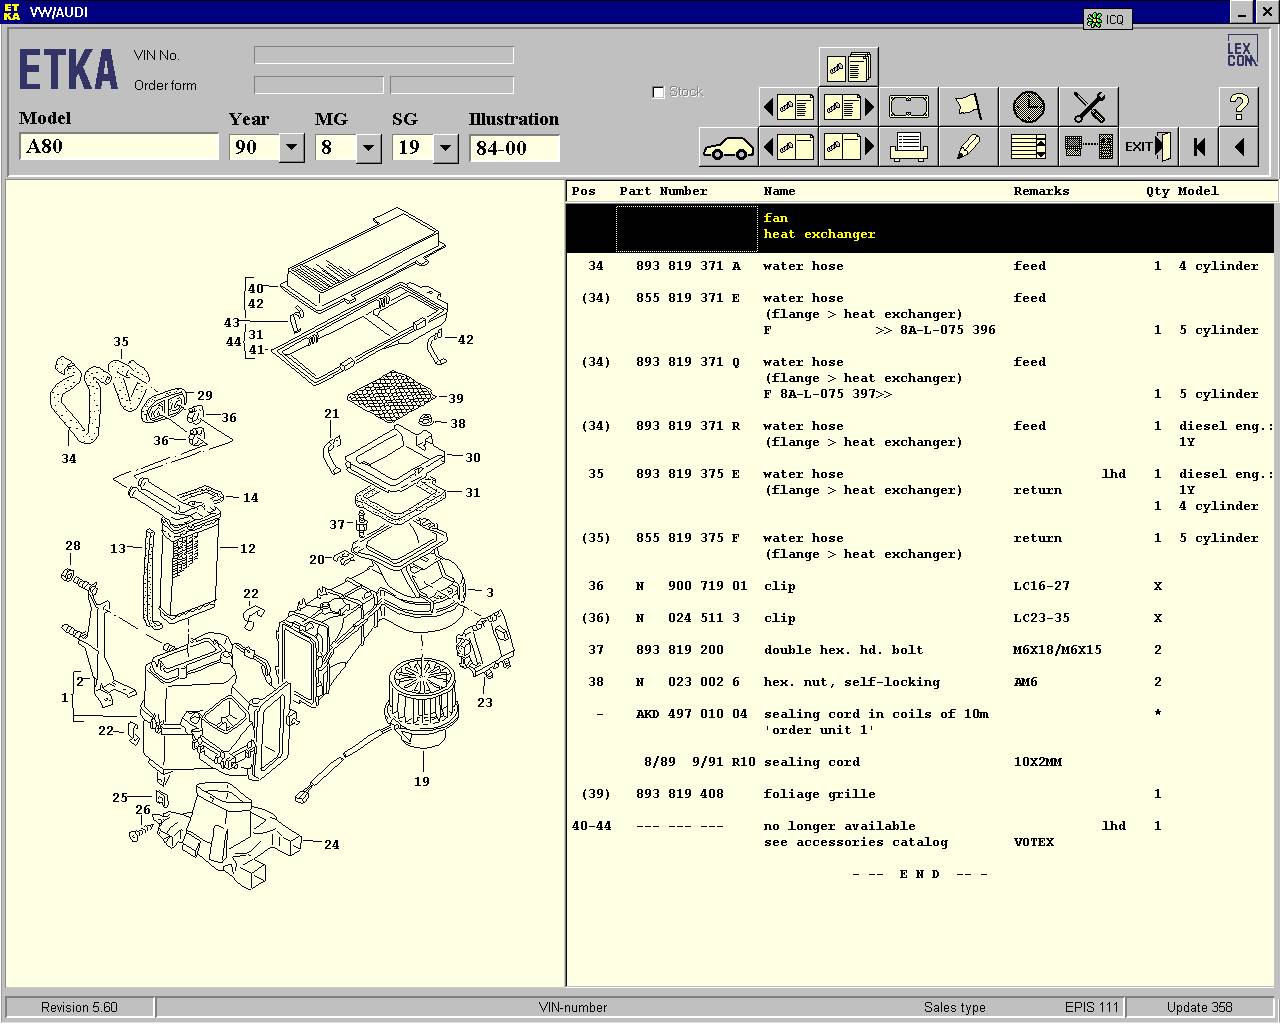
Task: Select clip part N 900 719 01
Action: point(691,586)
